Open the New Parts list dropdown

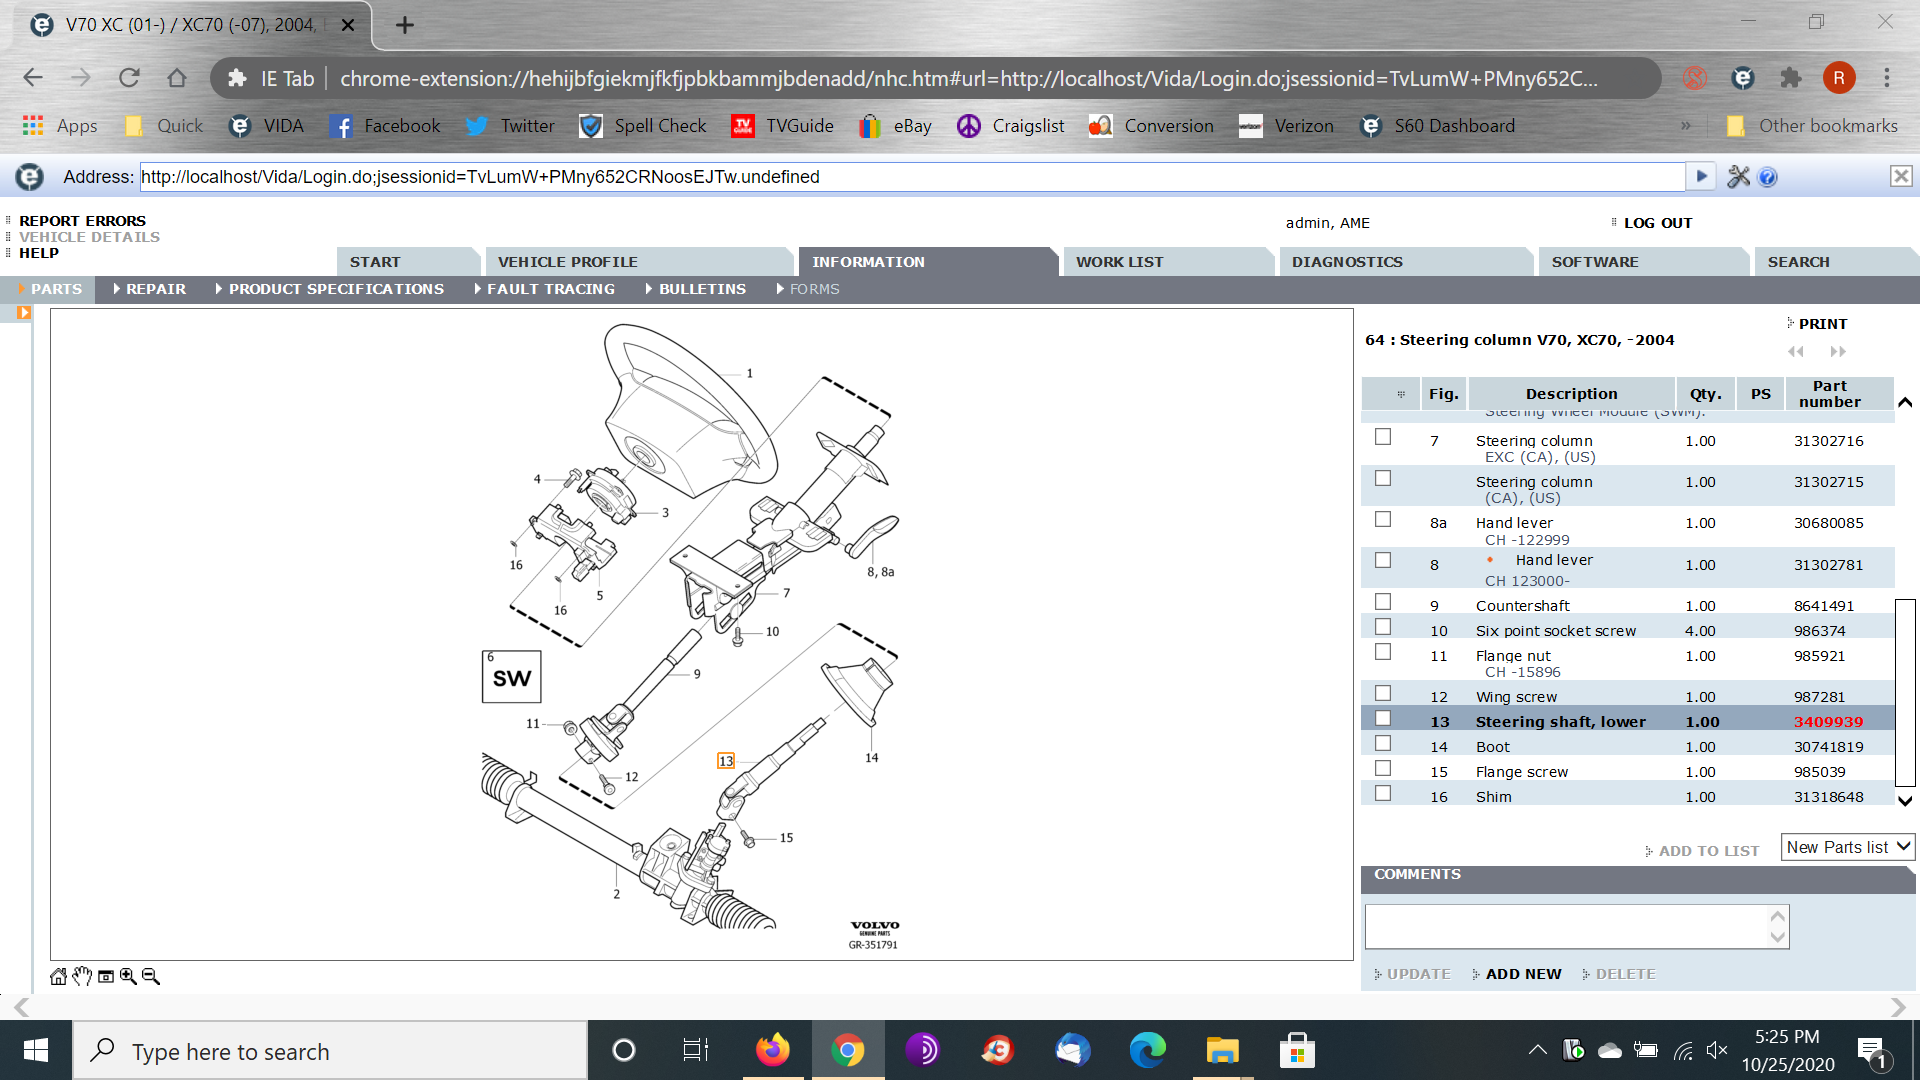(x=1848, y=847)
